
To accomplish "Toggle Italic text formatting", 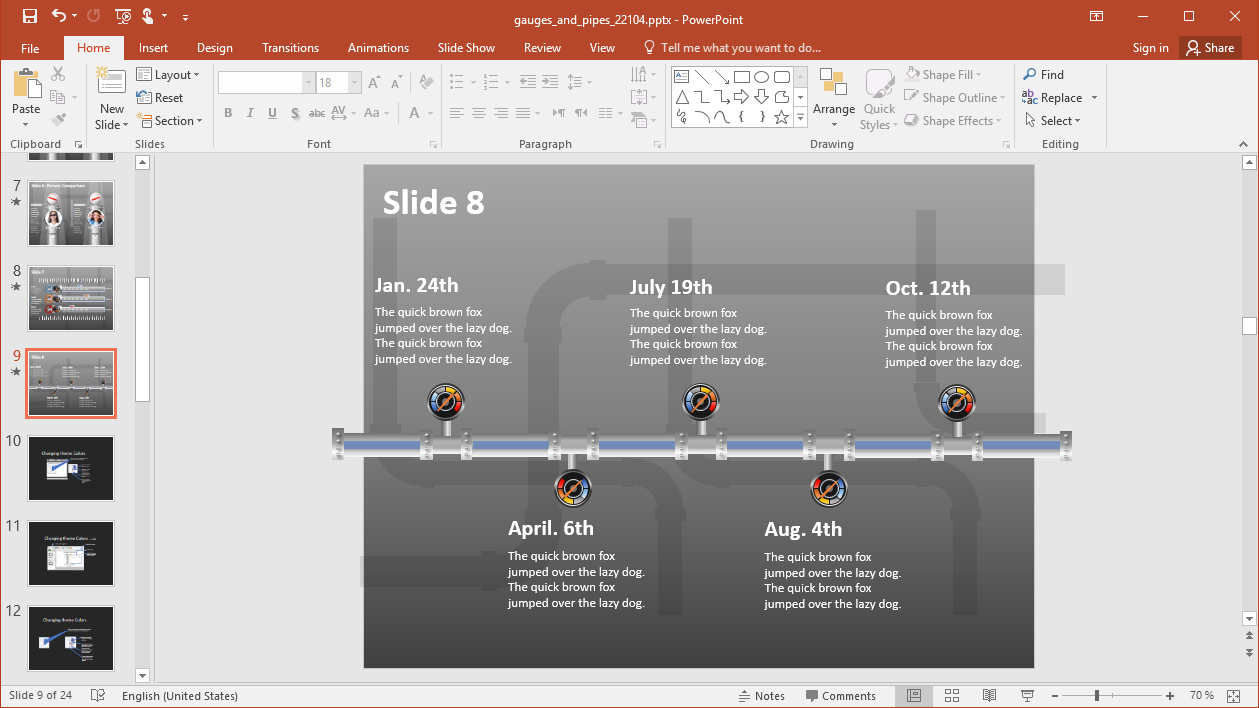I will pyautogui.click(x=250, y=114).
